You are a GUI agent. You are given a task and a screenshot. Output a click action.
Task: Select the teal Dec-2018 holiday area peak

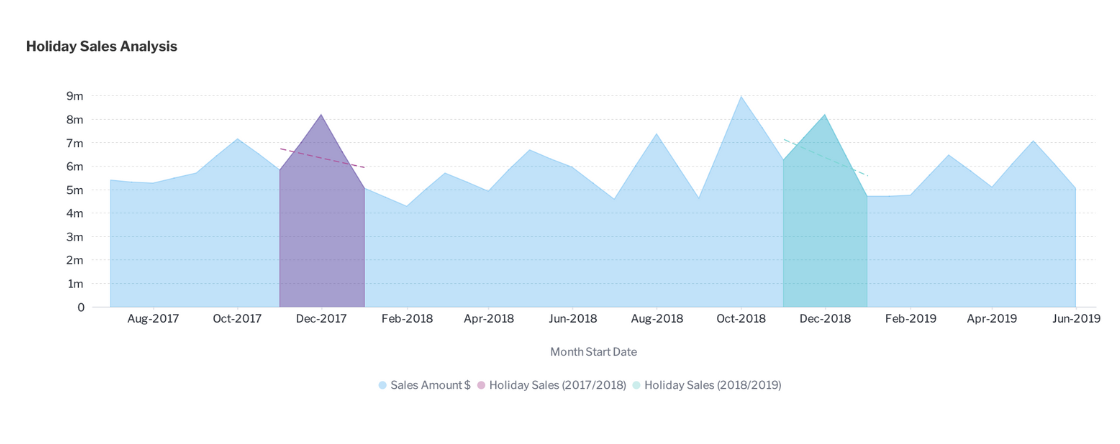click(825, 115)
